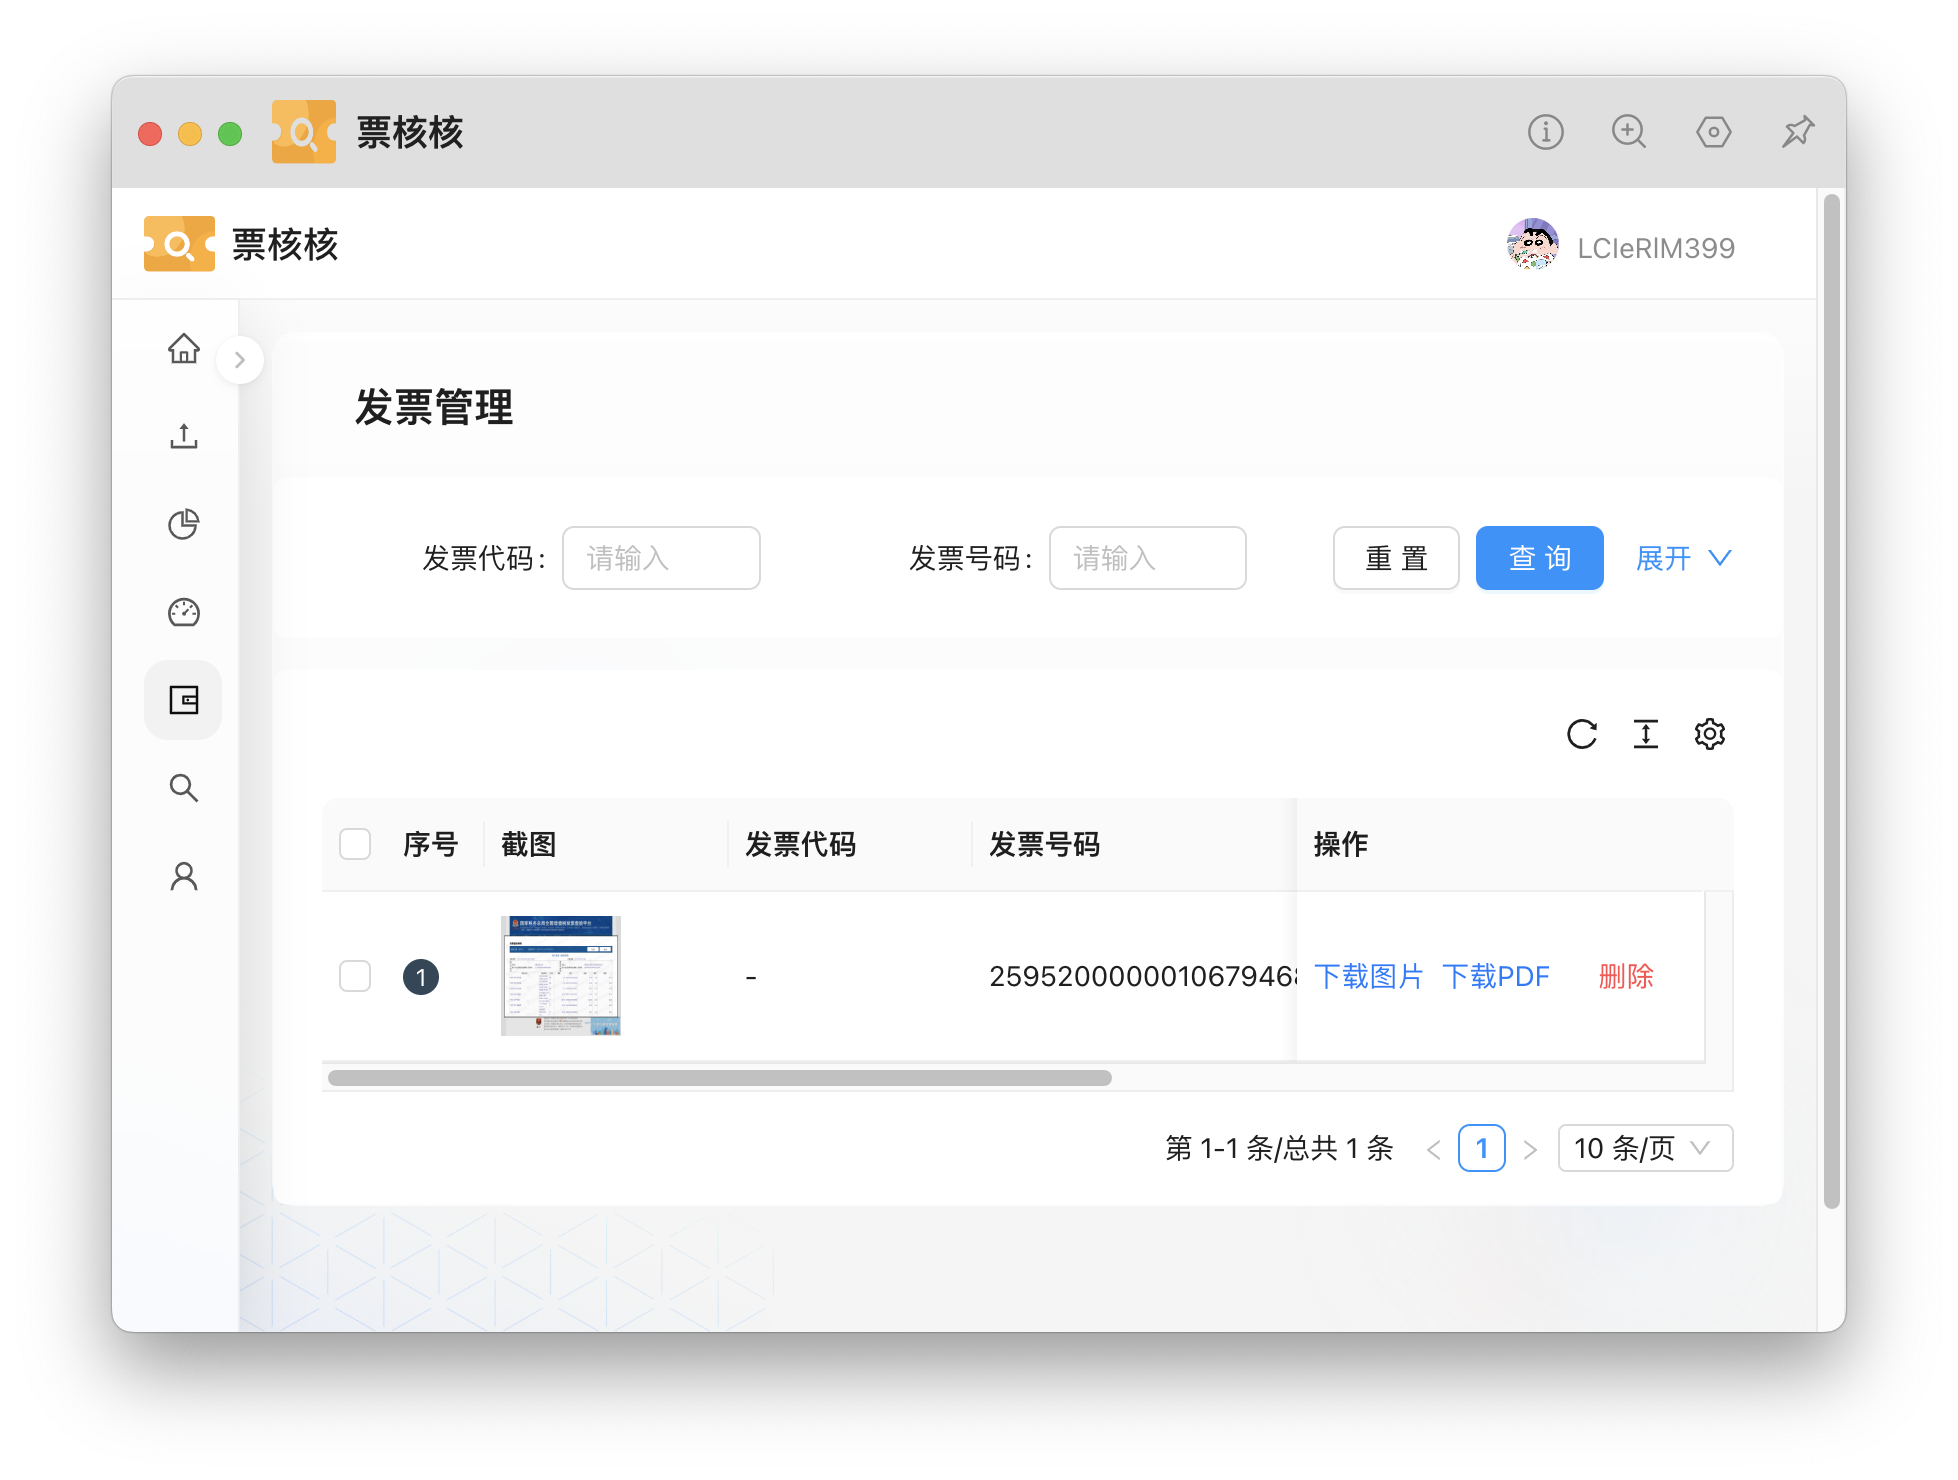This screenshot has width=1958, height=1480.
Task: Click the LCIeRIM399 username text
Action: pos(1656,248)
